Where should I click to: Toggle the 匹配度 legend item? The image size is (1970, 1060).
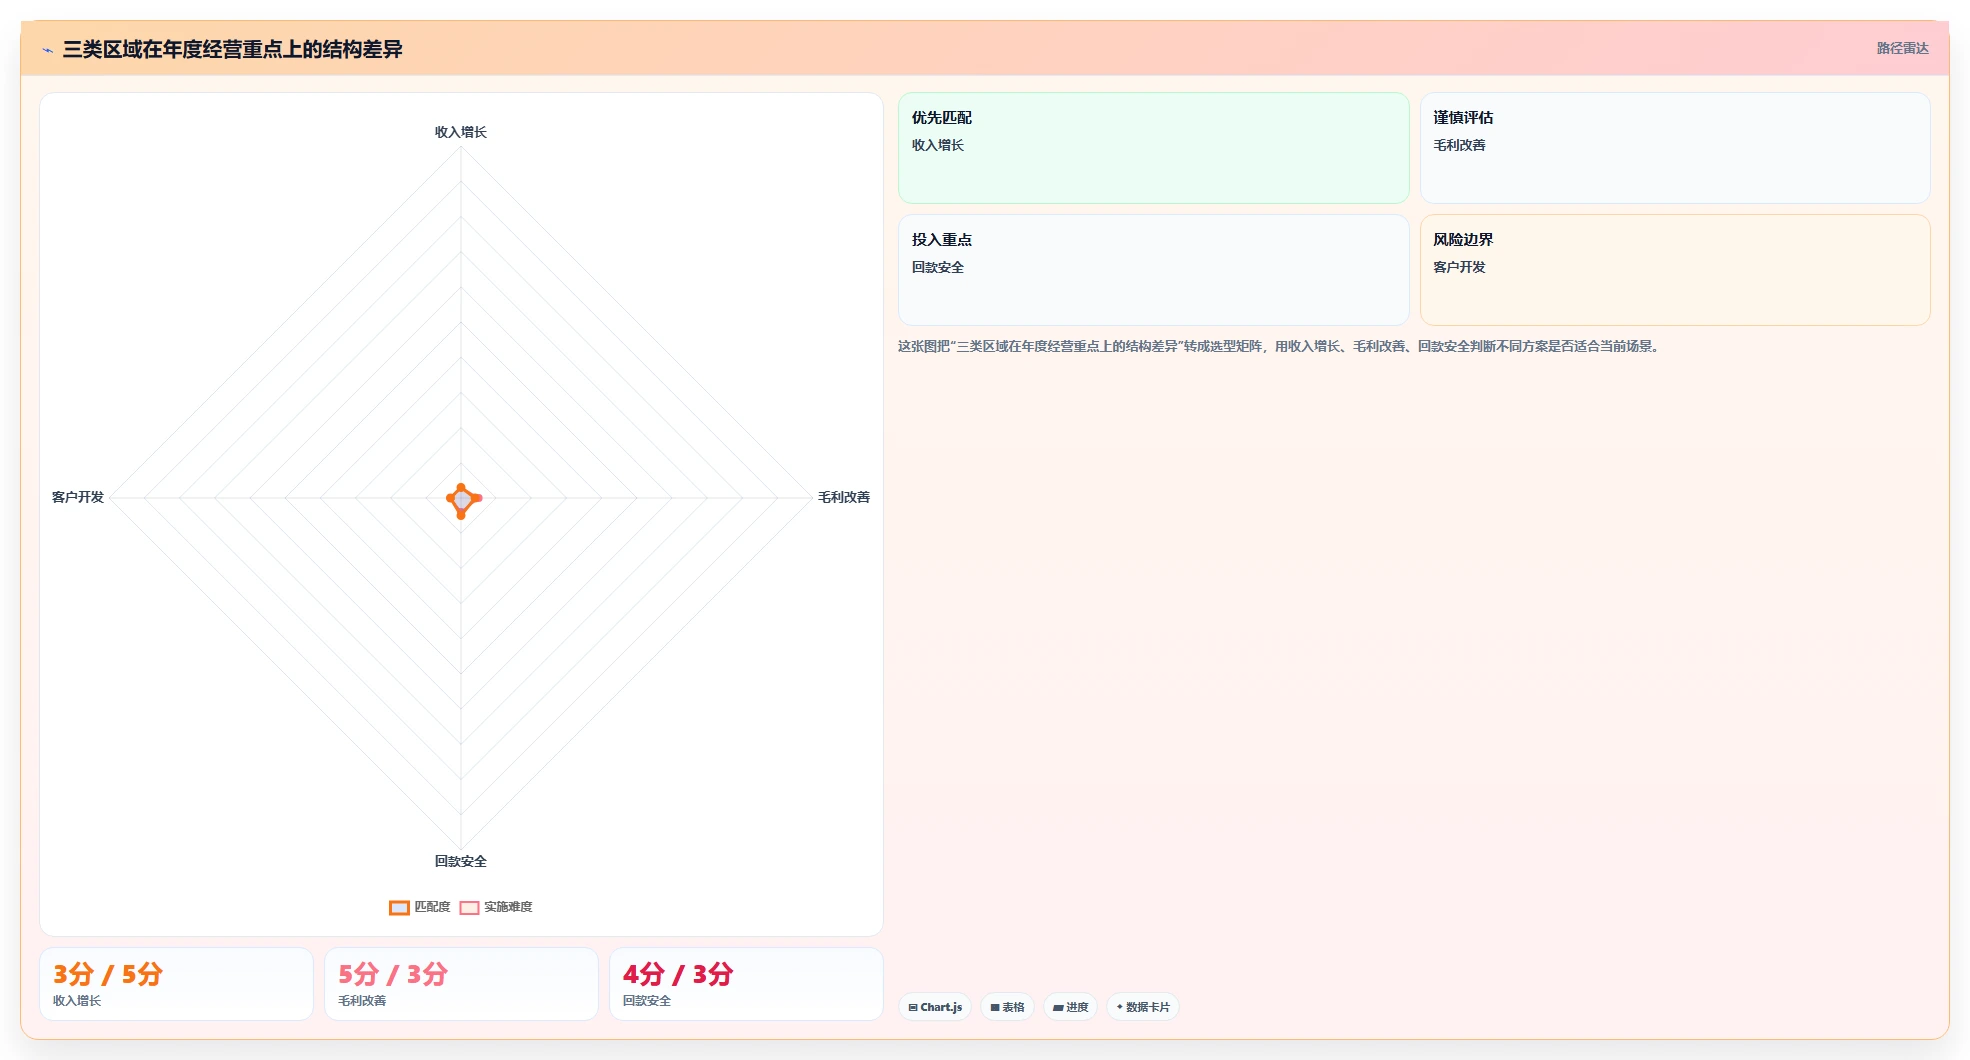(420, 907)
